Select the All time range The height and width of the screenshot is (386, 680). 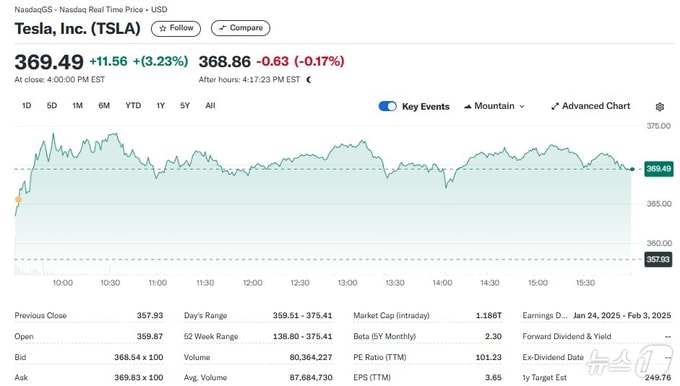[210, 105]
